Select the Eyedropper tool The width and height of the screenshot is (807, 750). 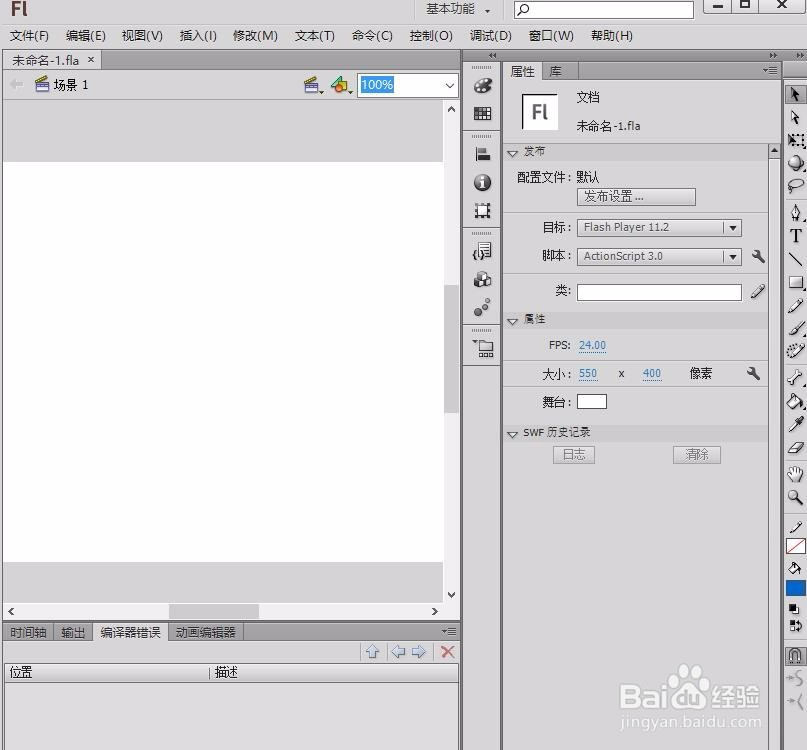(x=796, y=424)
